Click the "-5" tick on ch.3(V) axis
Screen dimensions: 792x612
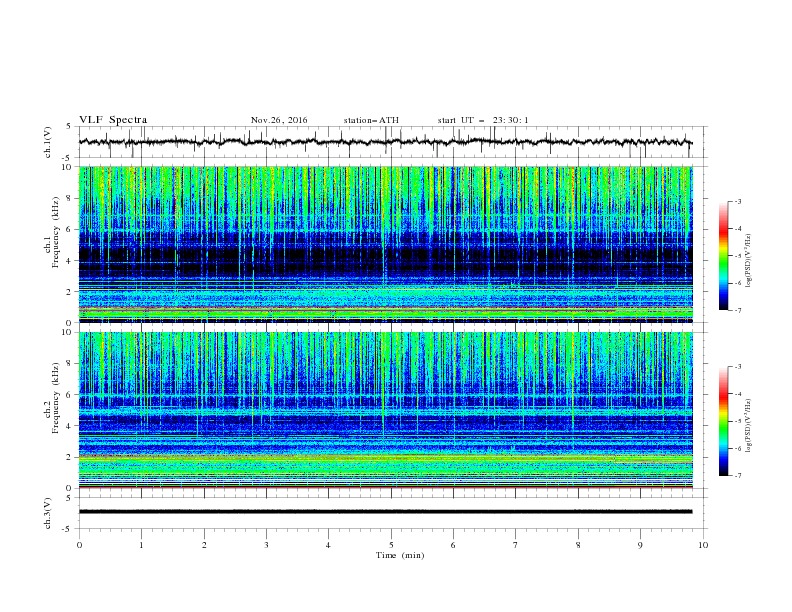coord(68,529)
